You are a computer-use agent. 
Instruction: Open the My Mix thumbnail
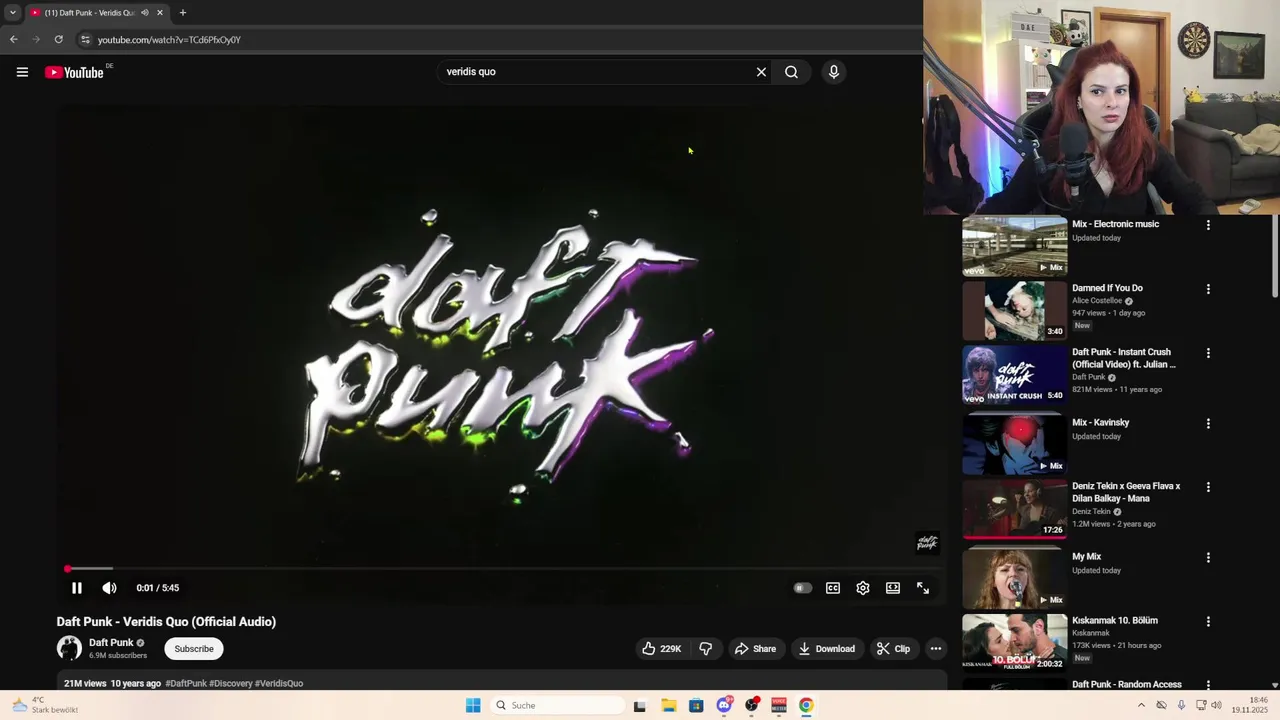point(1015,579)
